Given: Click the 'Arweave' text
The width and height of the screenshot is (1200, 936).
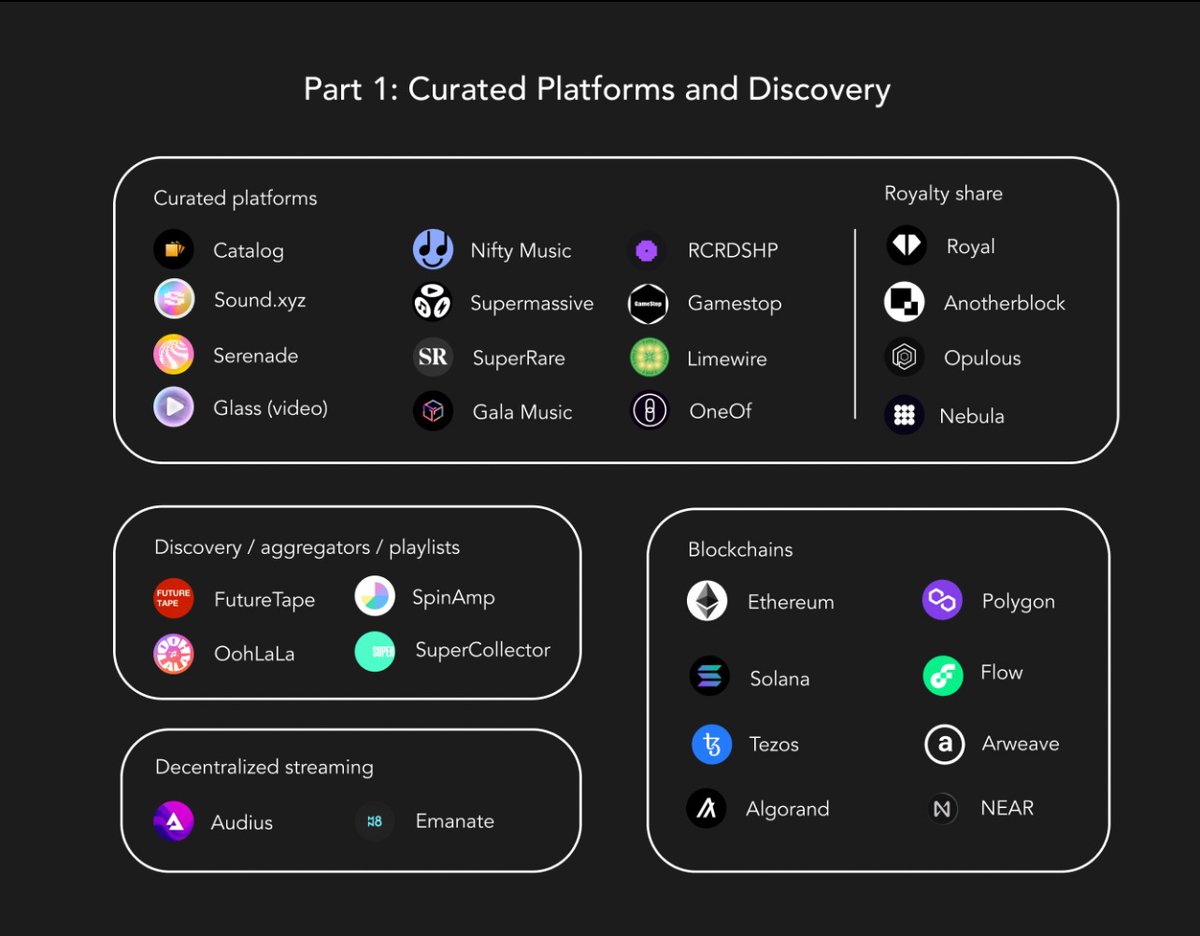Looking at the screenshot, I should (1020, 744).
